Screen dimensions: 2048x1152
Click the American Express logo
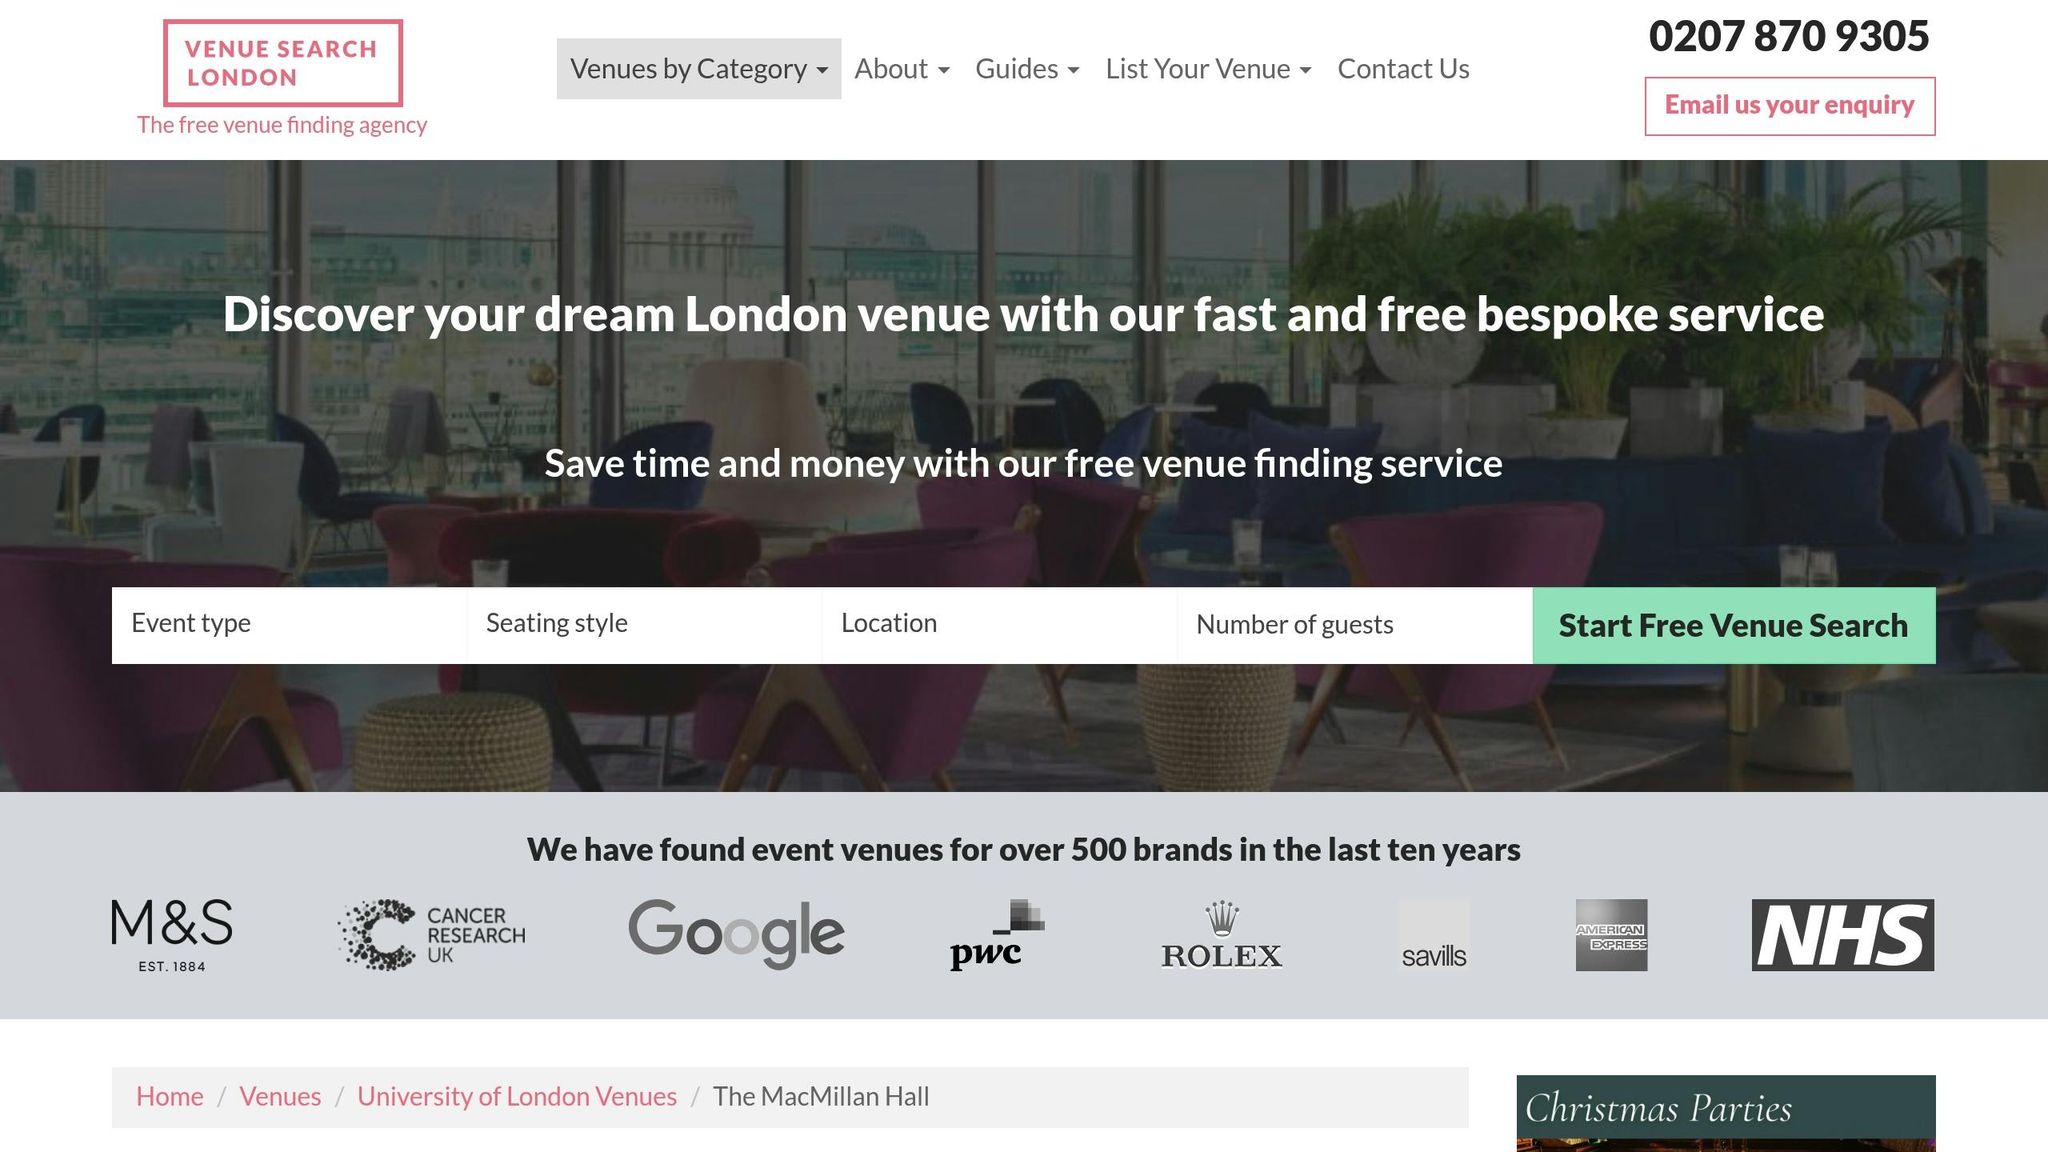1611,935
